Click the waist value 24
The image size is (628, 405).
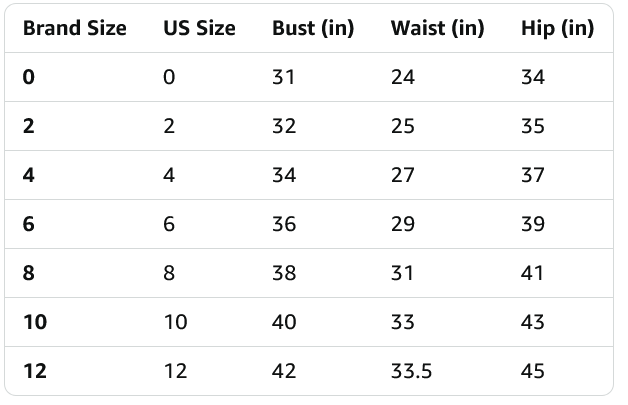(x=403, y=77)
